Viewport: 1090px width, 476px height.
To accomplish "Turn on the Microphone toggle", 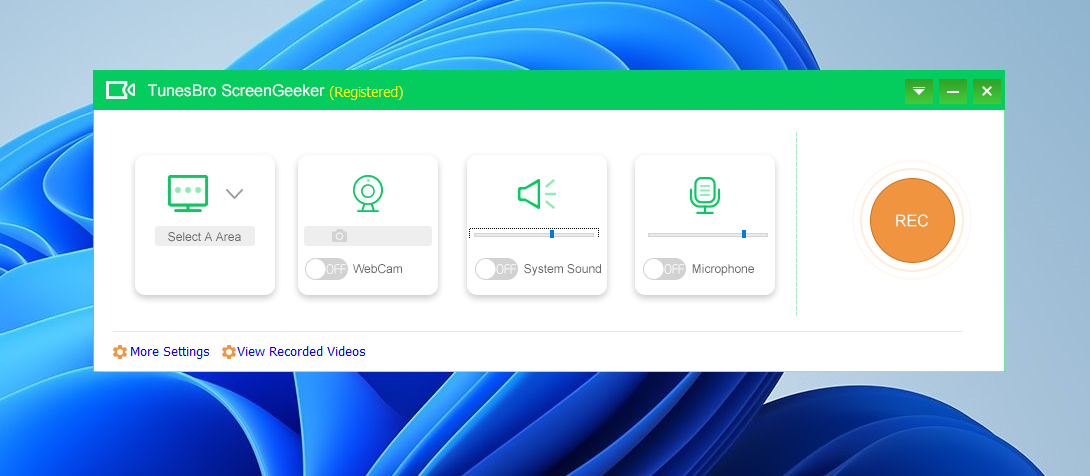I will pyautogui.click(x=664, y=269).
